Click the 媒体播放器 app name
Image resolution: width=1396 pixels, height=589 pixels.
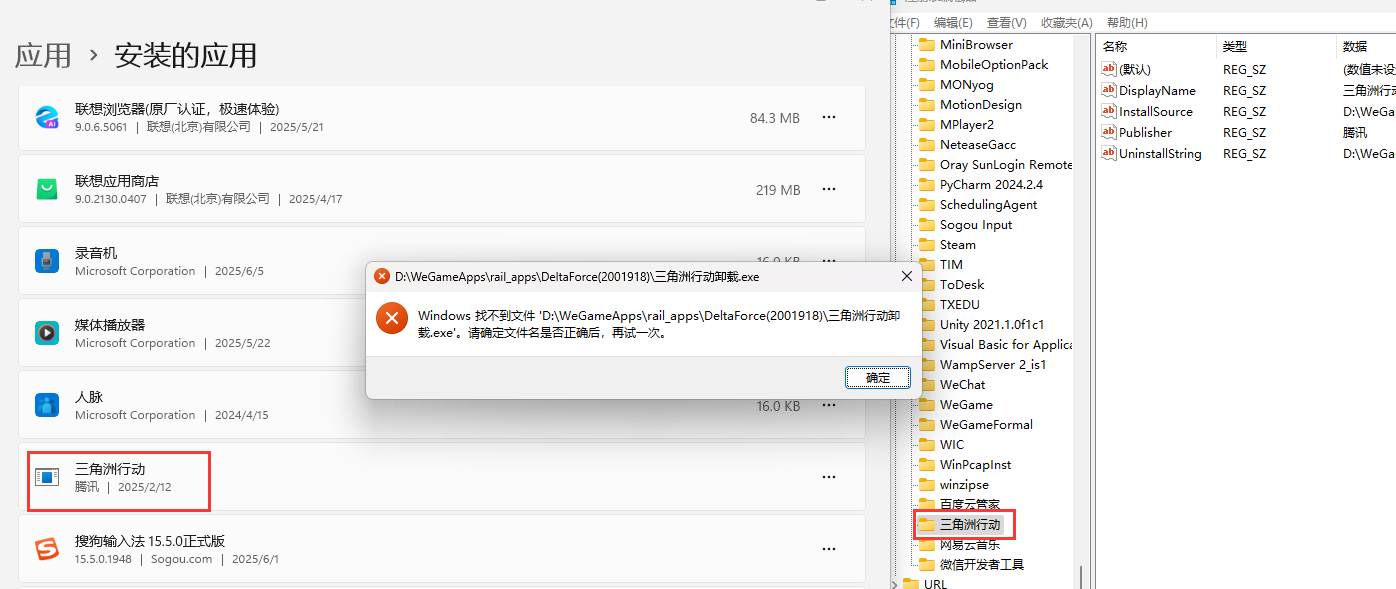[110, 325]
